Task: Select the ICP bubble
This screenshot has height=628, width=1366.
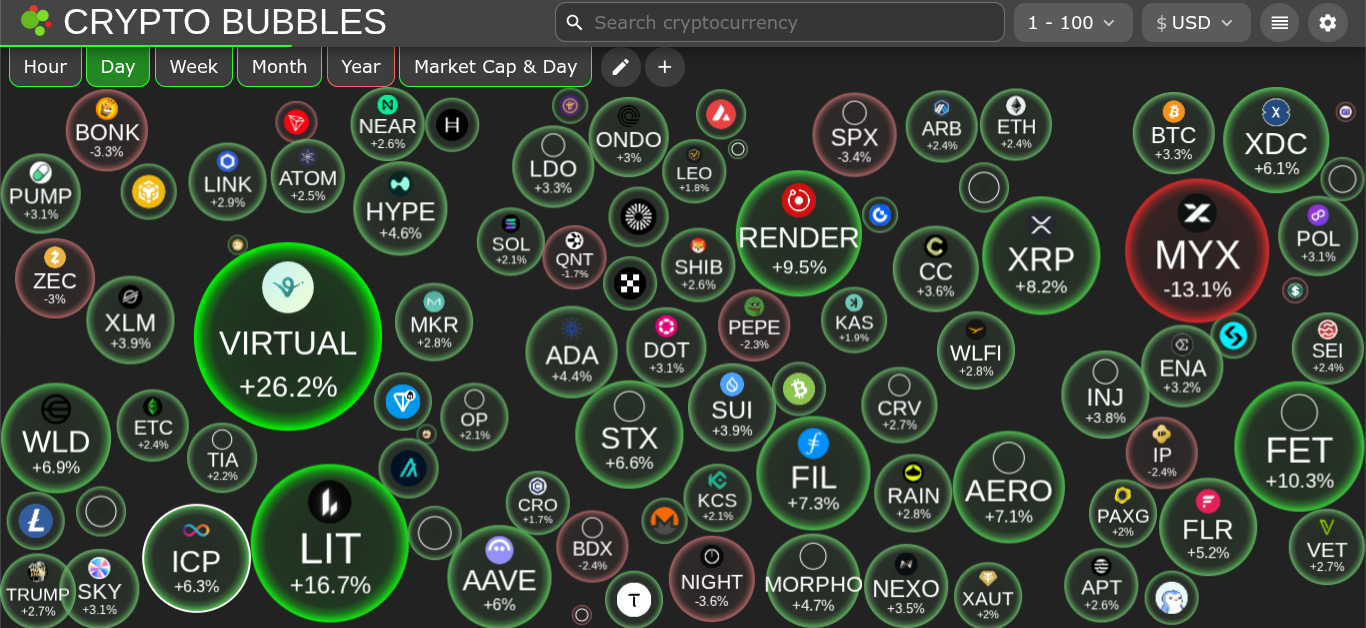Action: 196,558
